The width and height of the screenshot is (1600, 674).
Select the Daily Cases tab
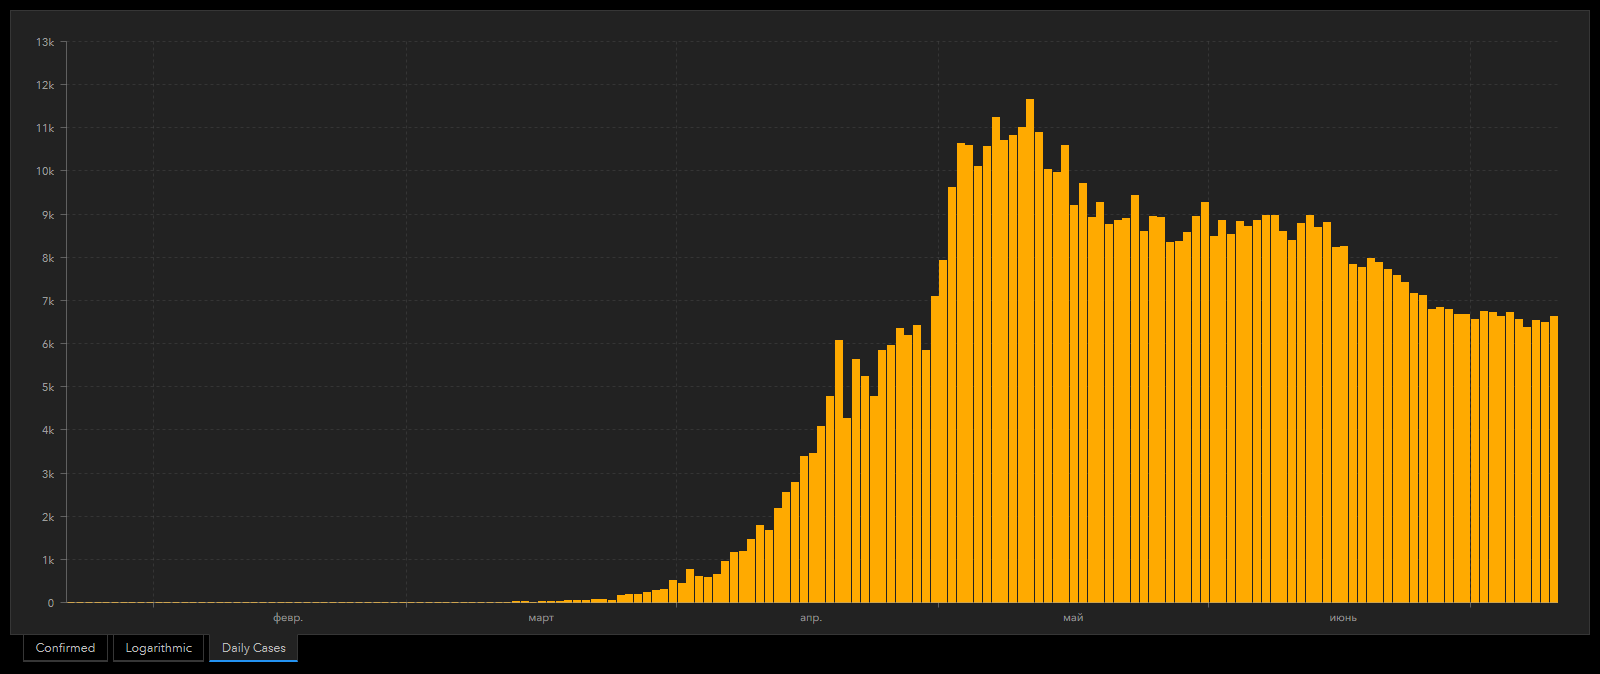point(253,648)
